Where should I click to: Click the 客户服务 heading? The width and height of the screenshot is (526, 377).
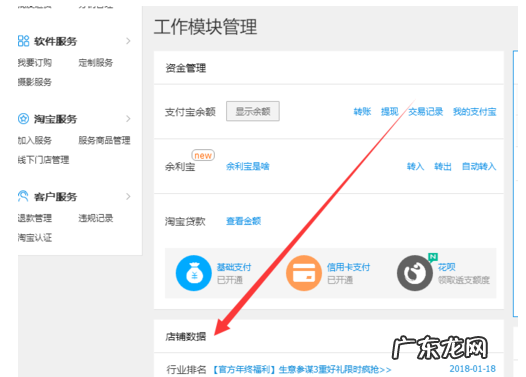pos(55,197)
